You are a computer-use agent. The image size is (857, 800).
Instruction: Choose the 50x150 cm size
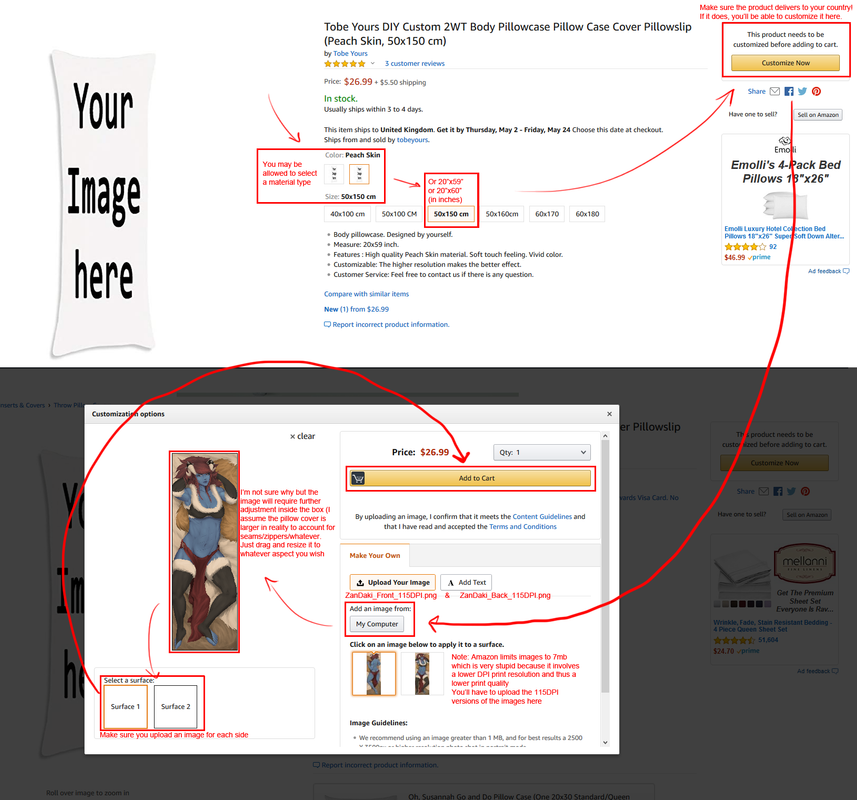(451, 214)
